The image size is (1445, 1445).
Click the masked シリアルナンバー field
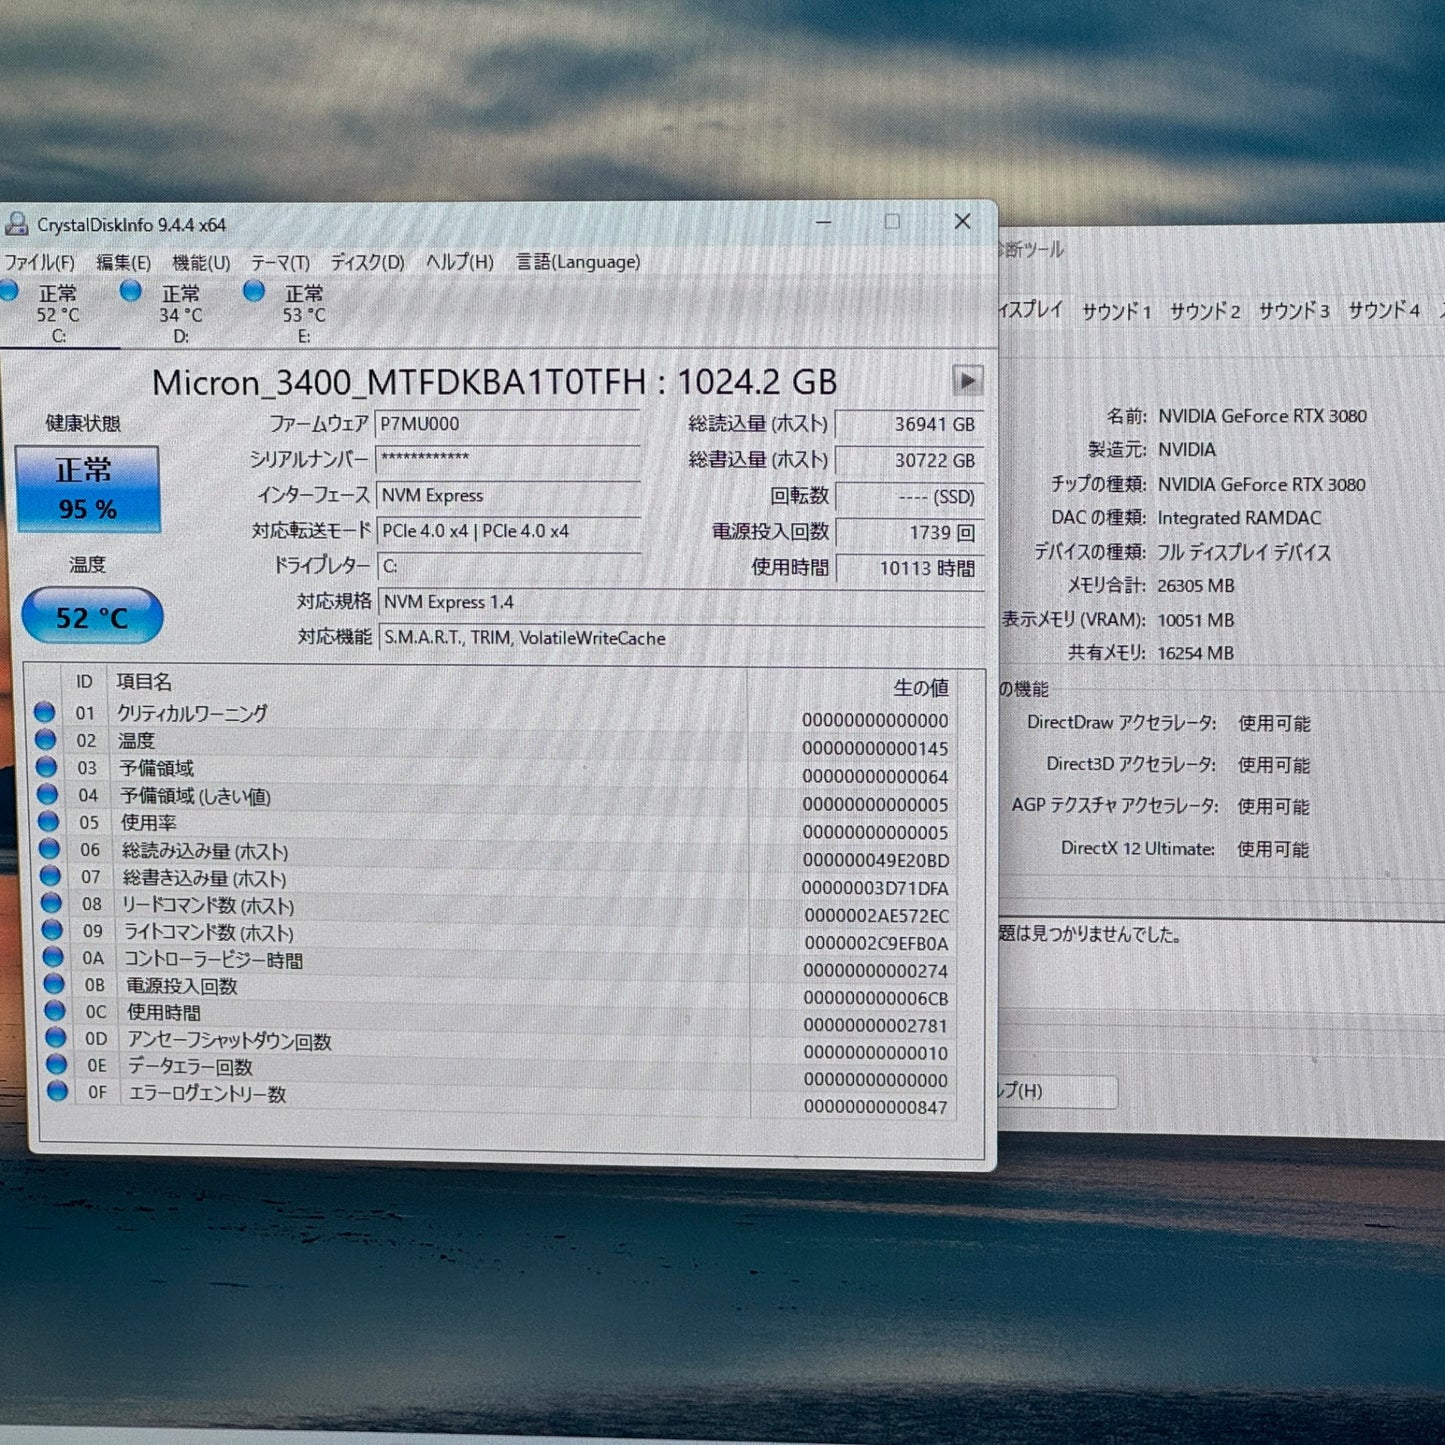(507, 459)
